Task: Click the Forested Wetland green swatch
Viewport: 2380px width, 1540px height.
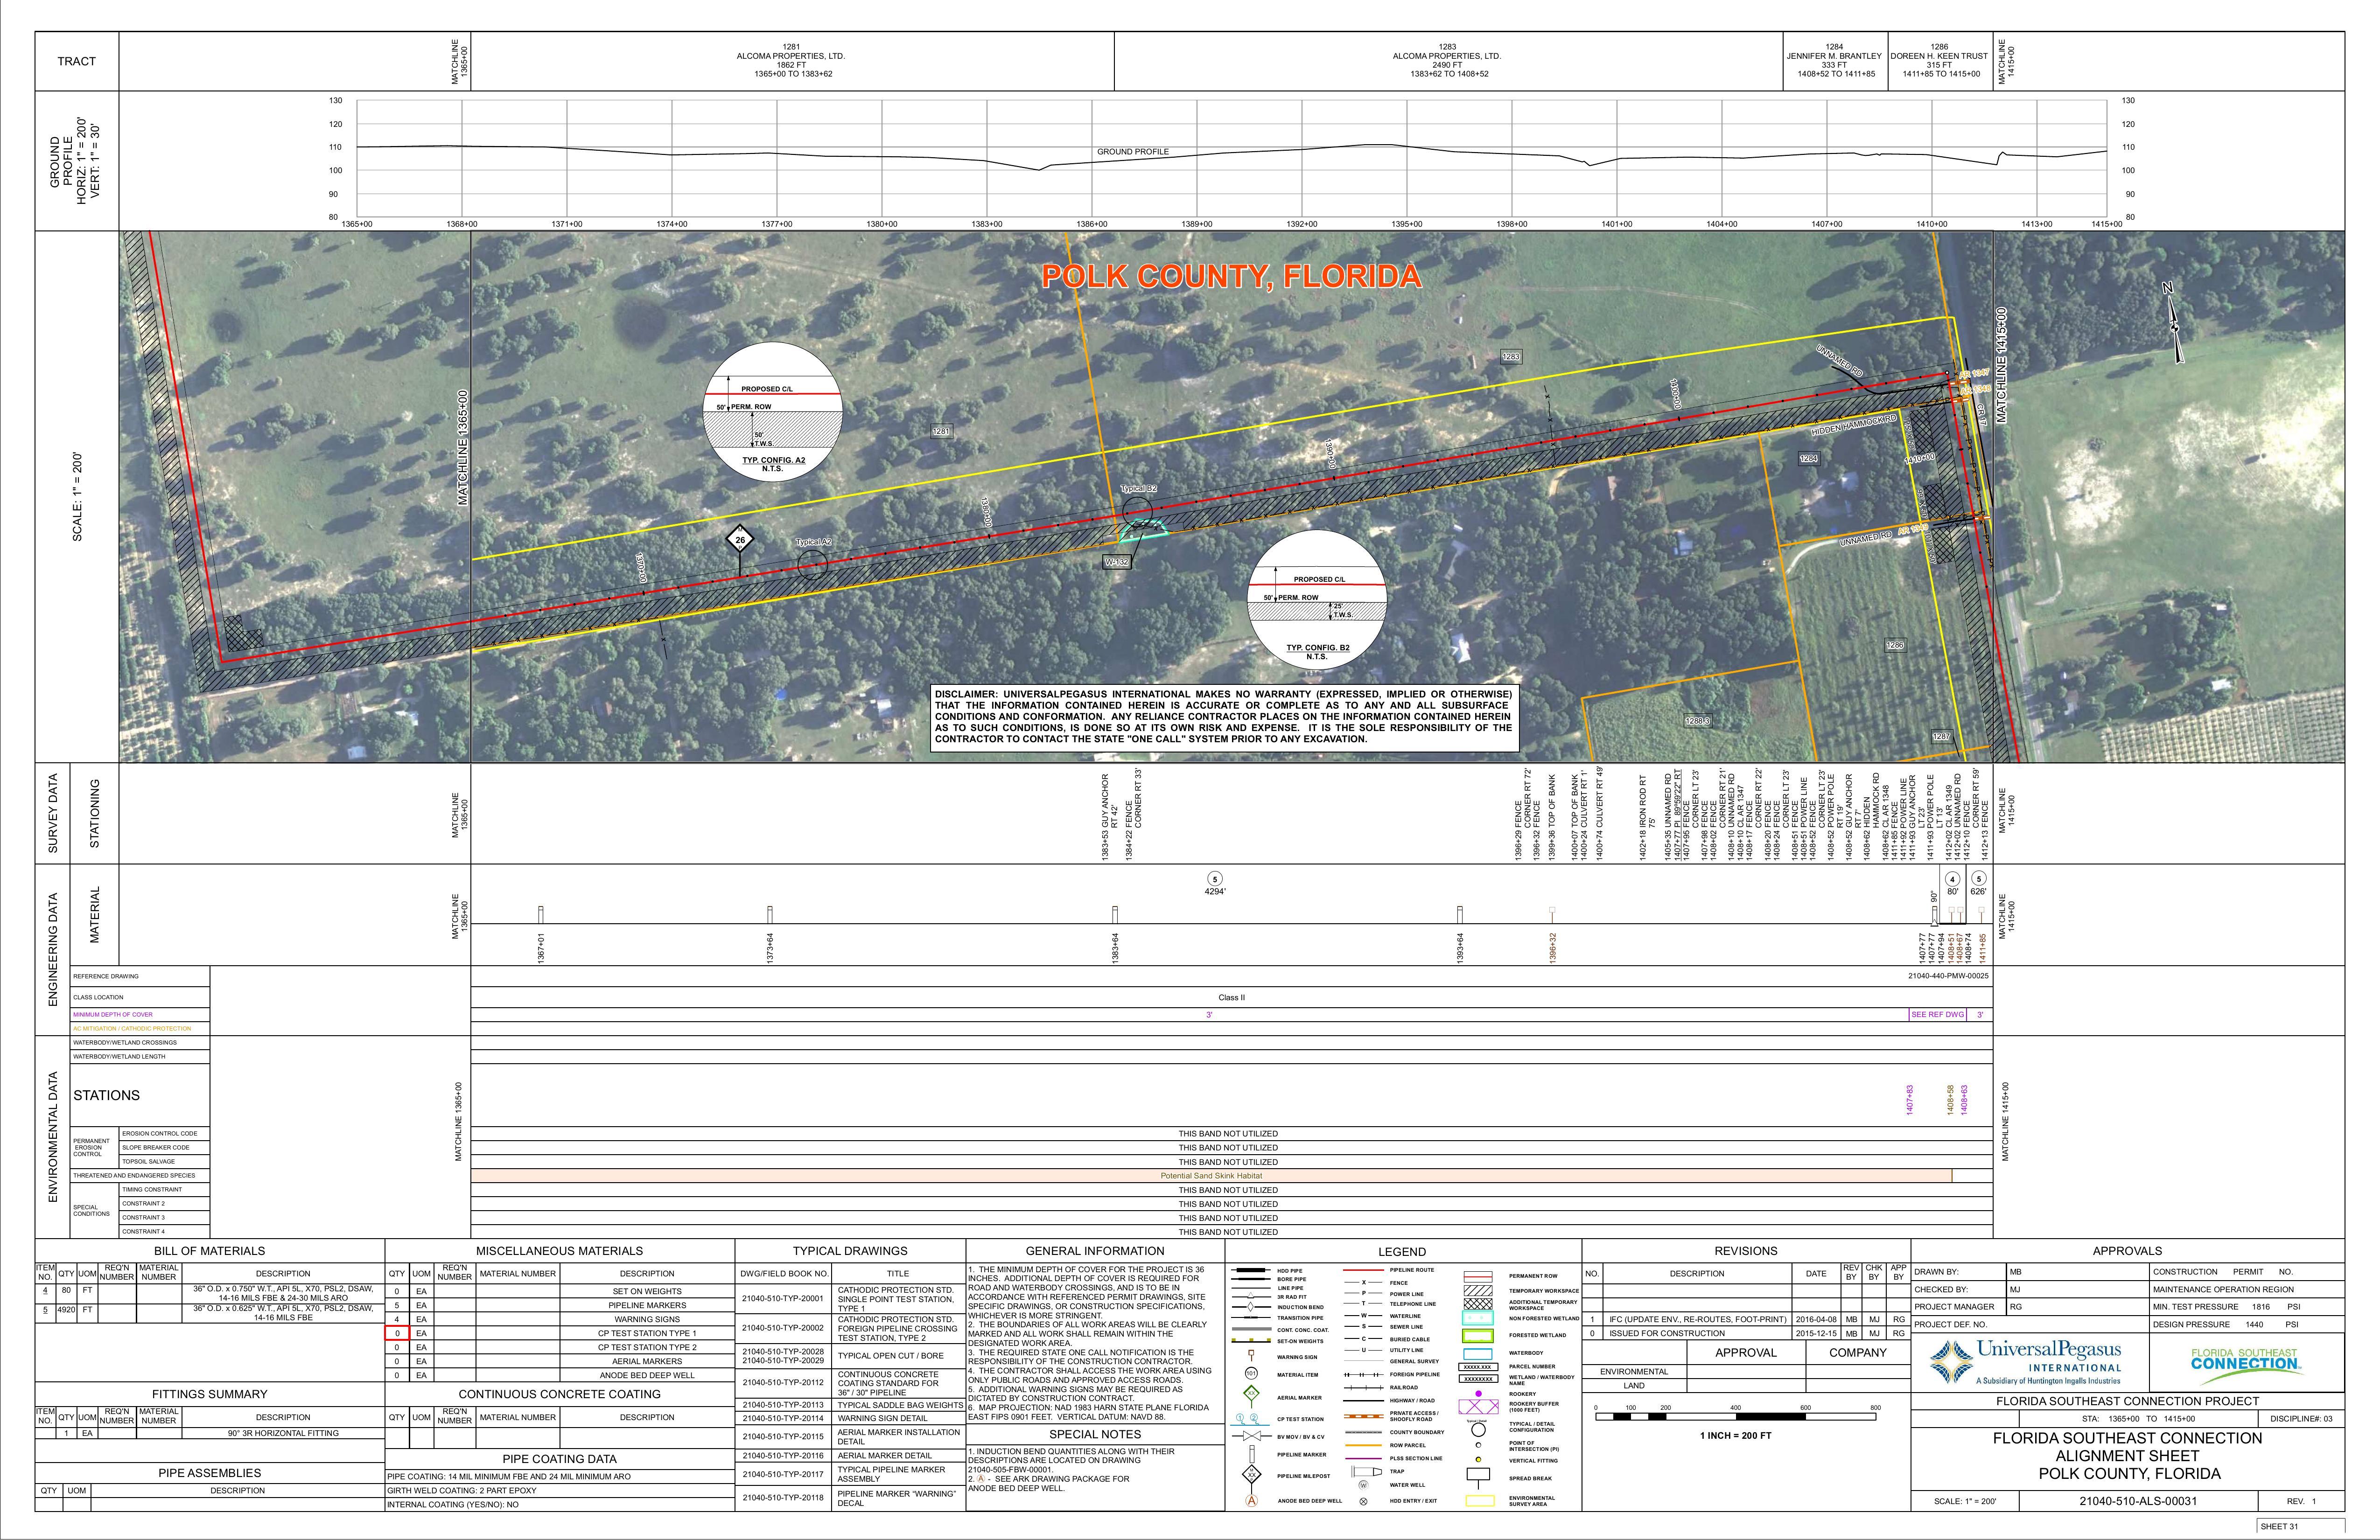Action: 1478,1335
